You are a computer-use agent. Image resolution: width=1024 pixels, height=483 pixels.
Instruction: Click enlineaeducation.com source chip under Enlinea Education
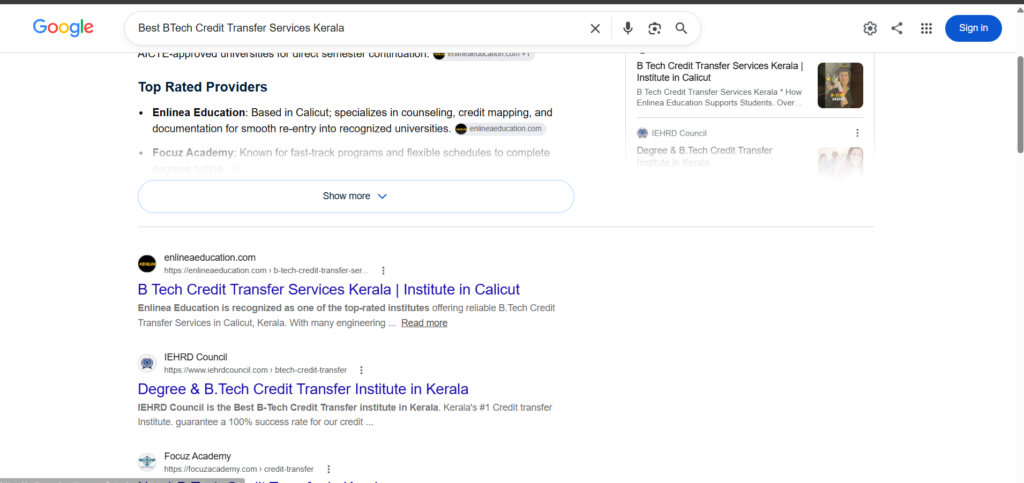pos(500,129)
